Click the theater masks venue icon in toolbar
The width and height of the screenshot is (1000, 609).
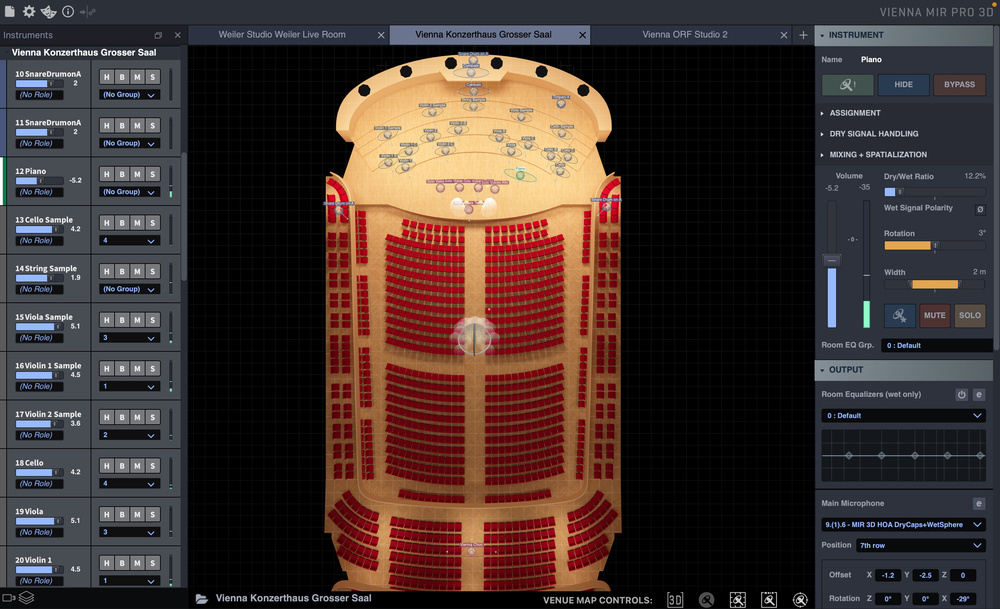tap(48, 12)
